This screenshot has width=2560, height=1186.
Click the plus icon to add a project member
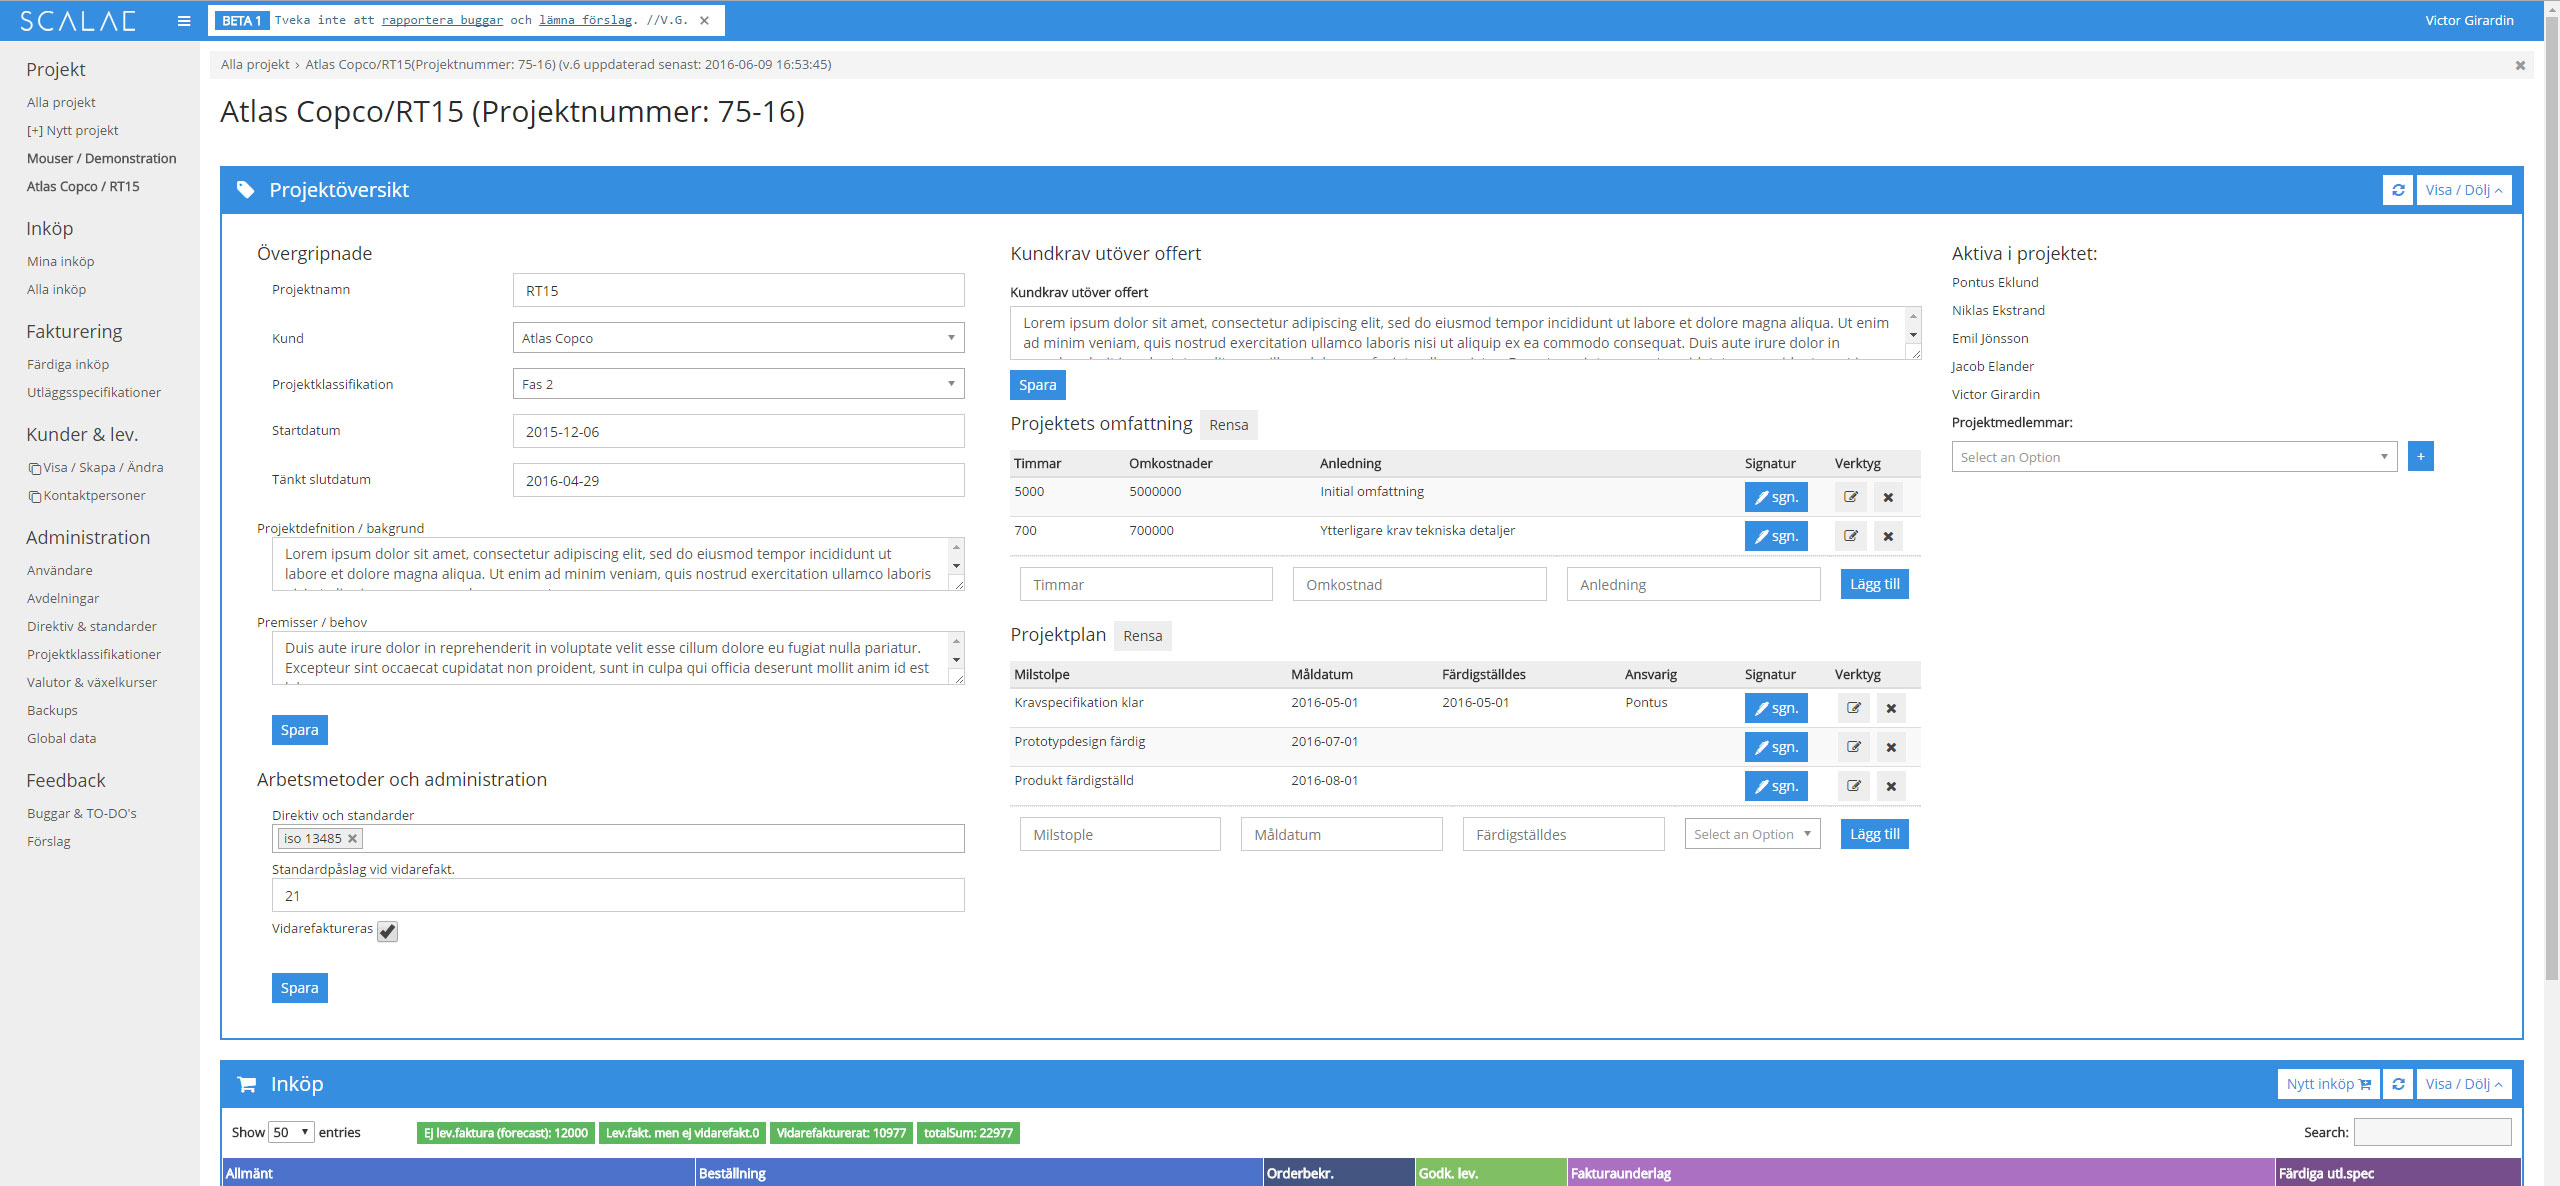pyautogui.click(x=2420, y=457)
